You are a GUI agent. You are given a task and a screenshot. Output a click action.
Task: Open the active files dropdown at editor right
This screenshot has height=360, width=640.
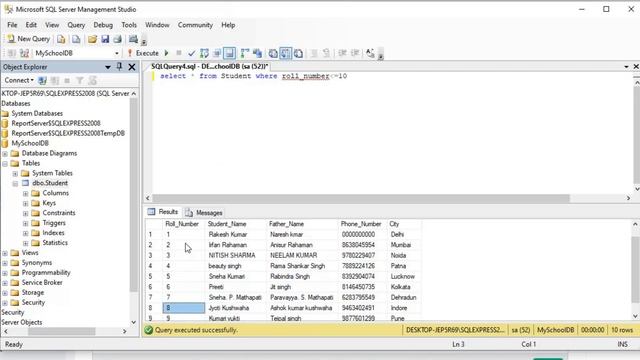pos(626,67)
